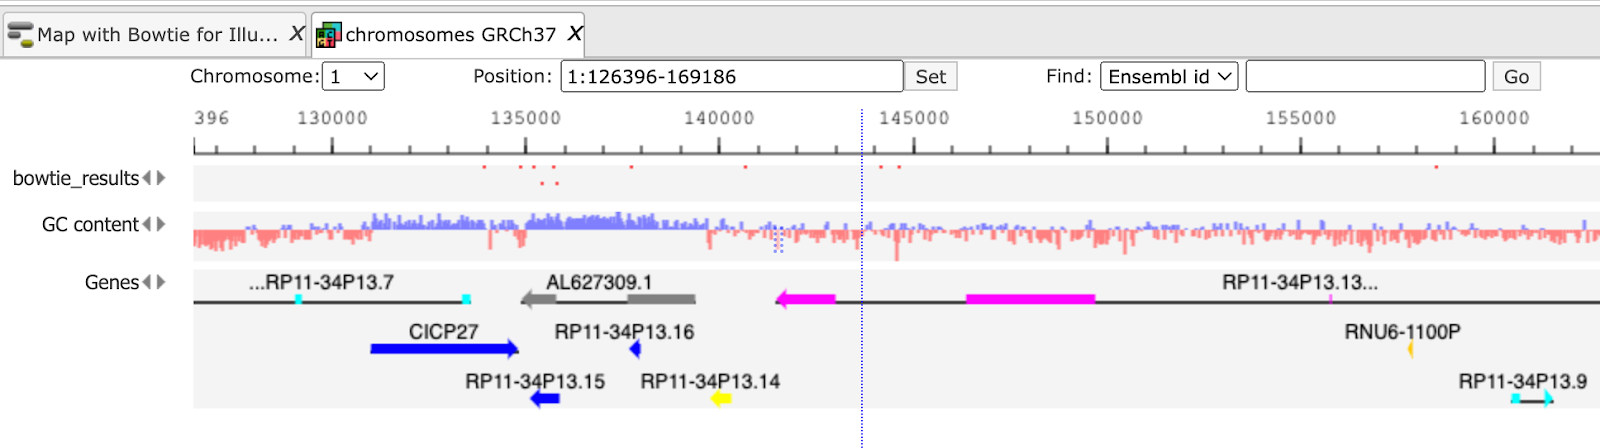The width and height of the screenshot is (1600, 448).
Task: Click the Set button
Action: coord(930,76)
